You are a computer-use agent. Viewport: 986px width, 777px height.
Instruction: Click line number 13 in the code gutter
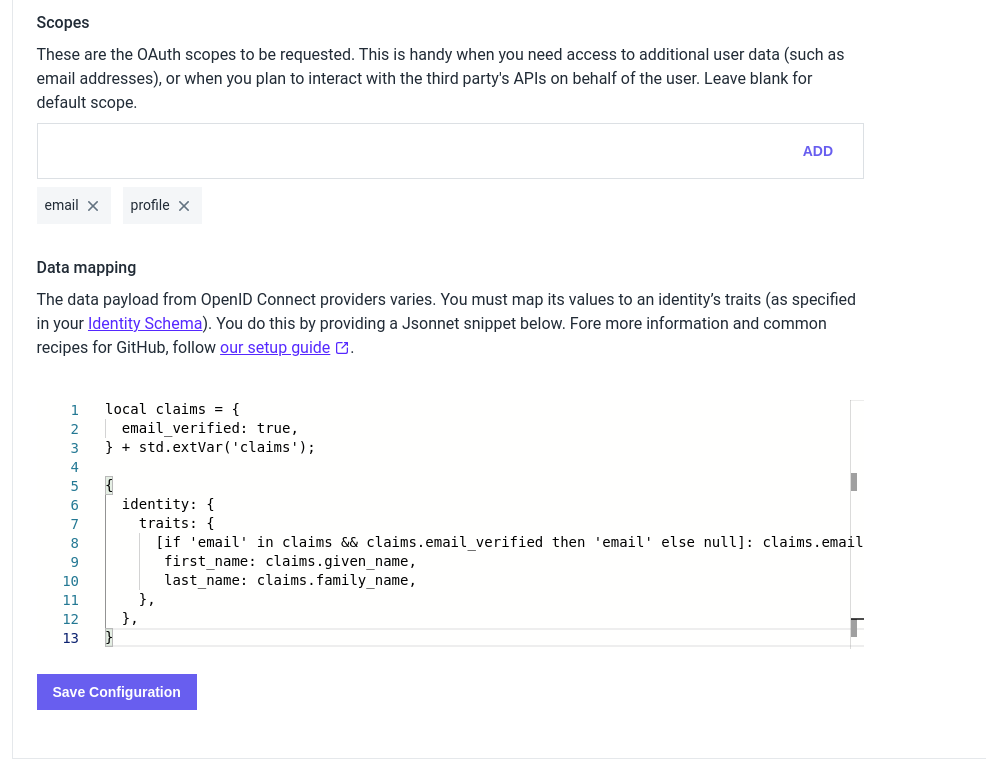click(71, 637)
